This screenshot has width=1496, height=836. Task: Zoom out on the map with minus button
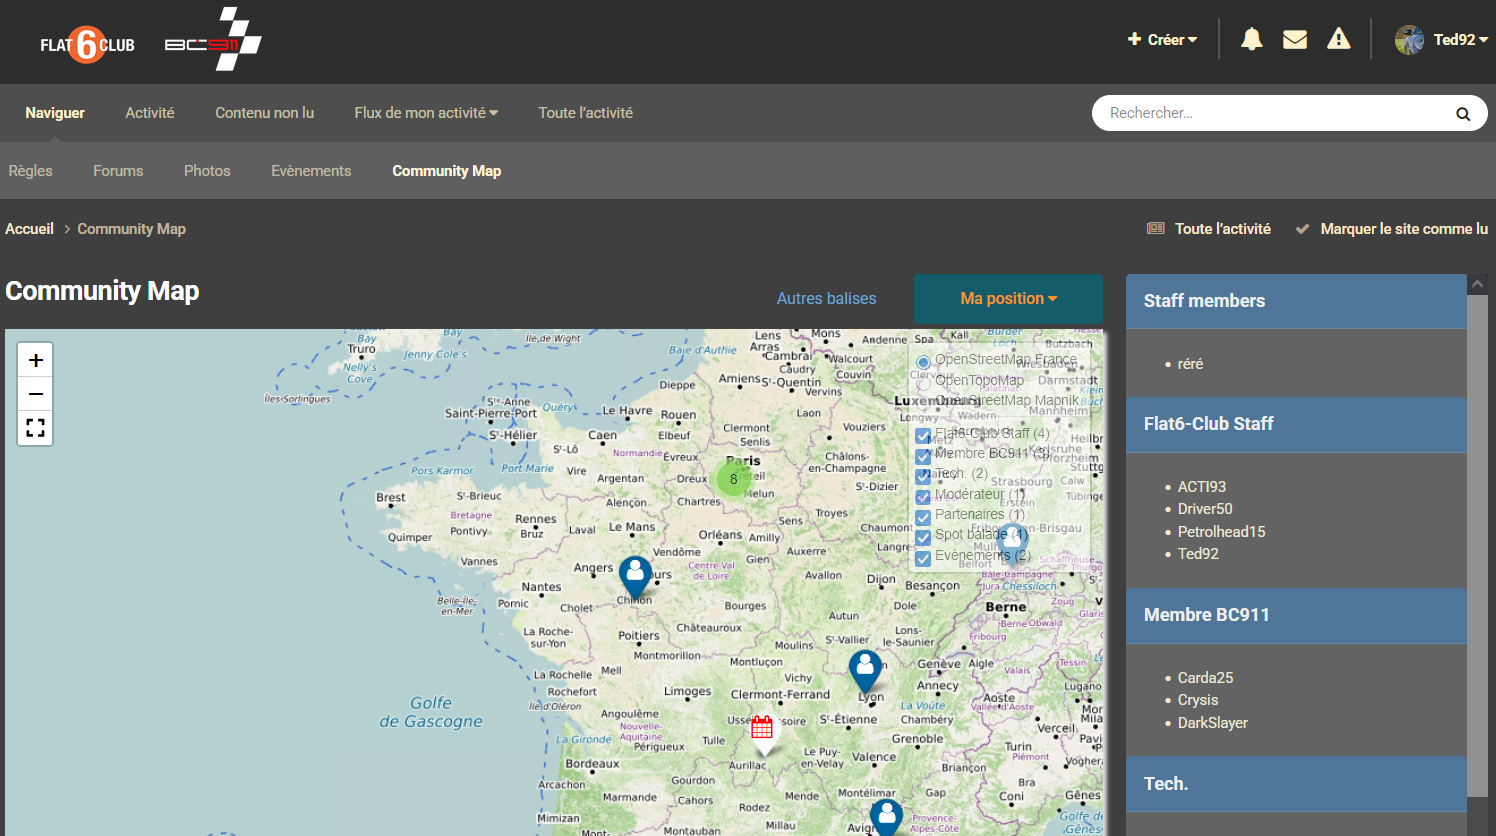click(35, 394)
